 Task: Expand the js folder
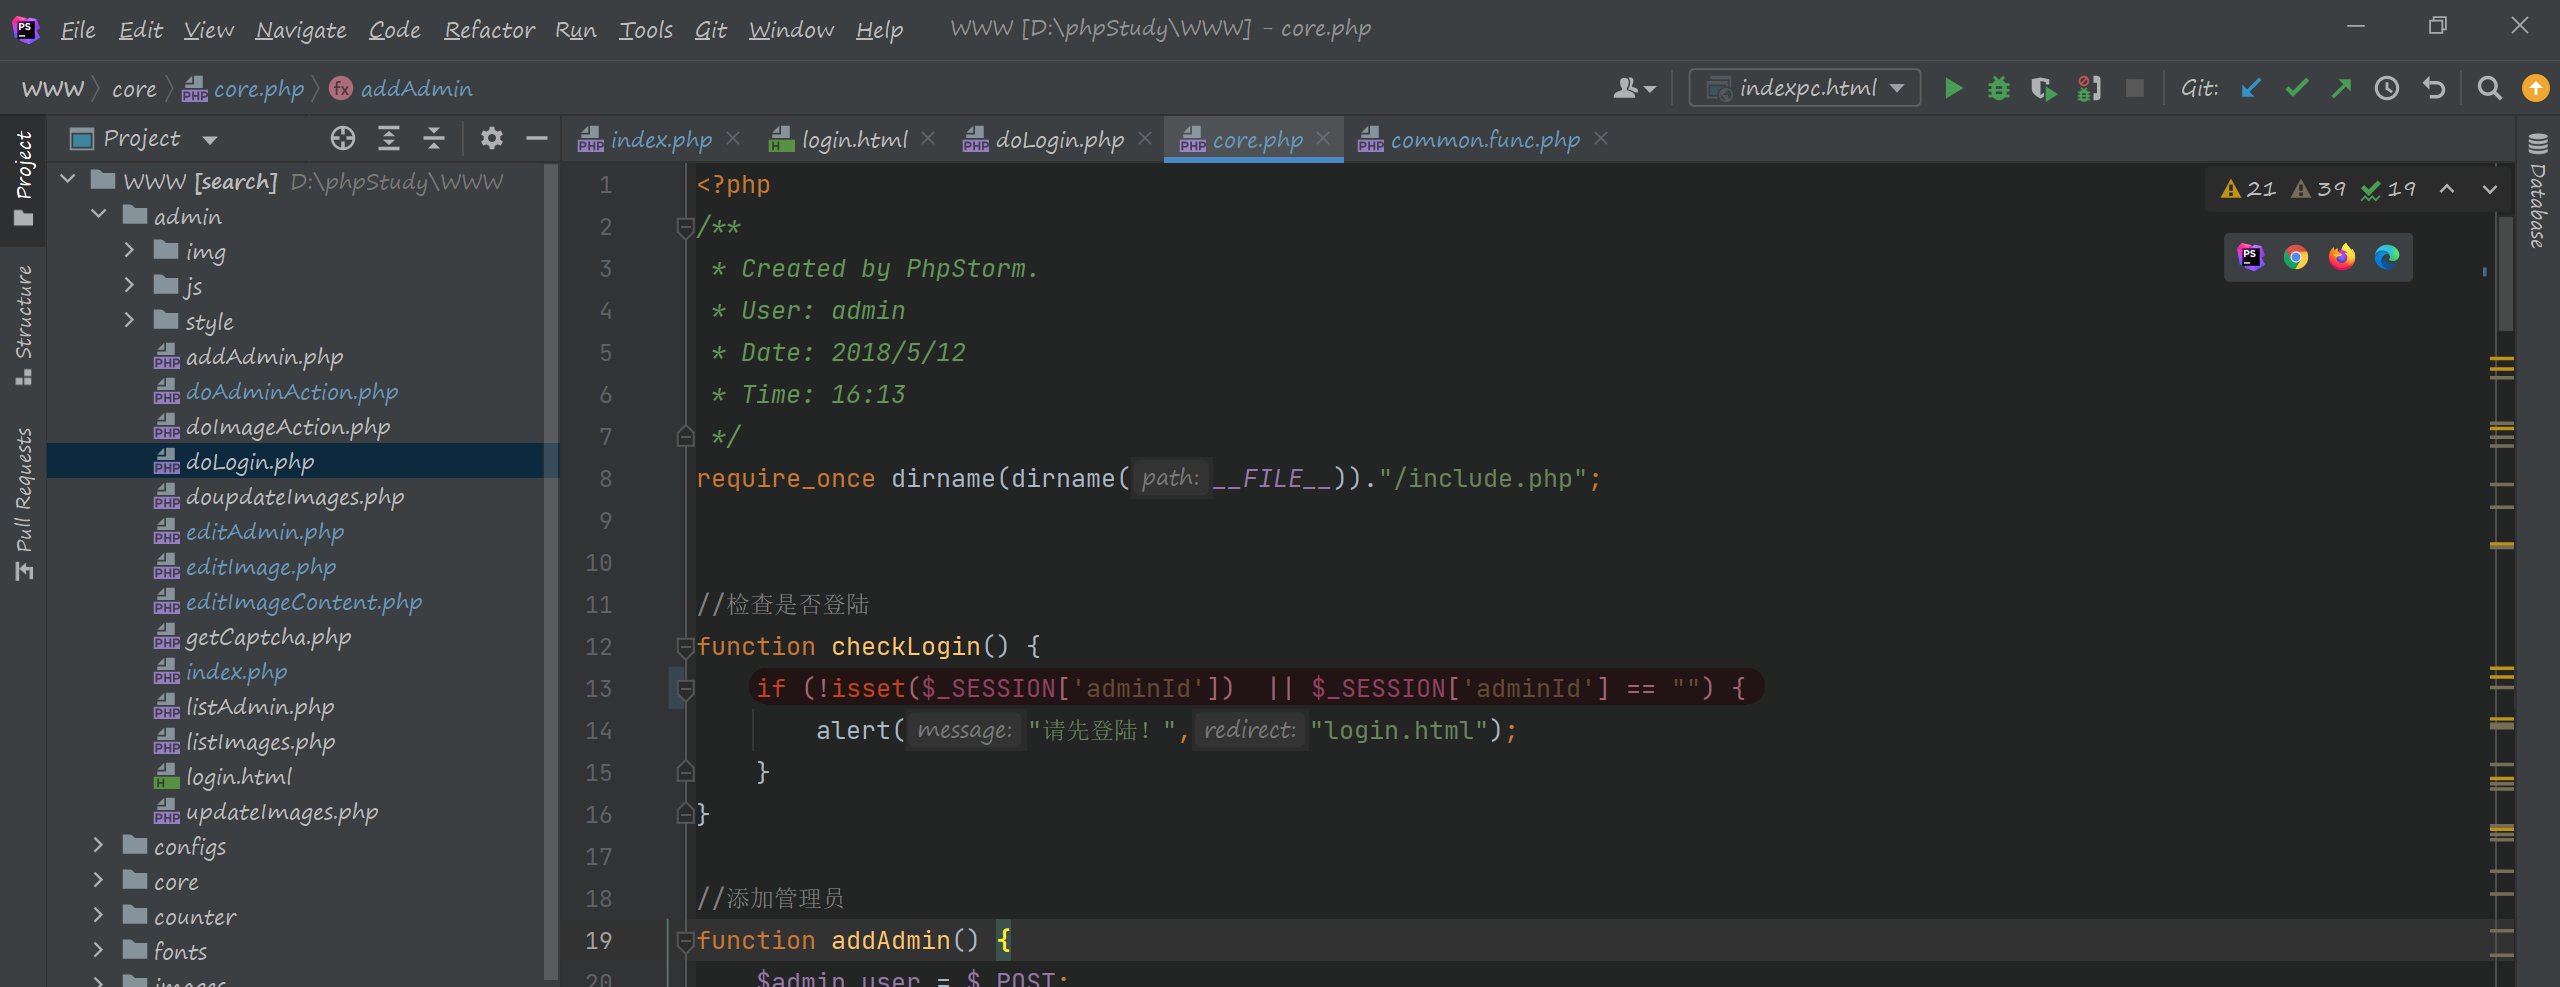[x=129, y=285]
